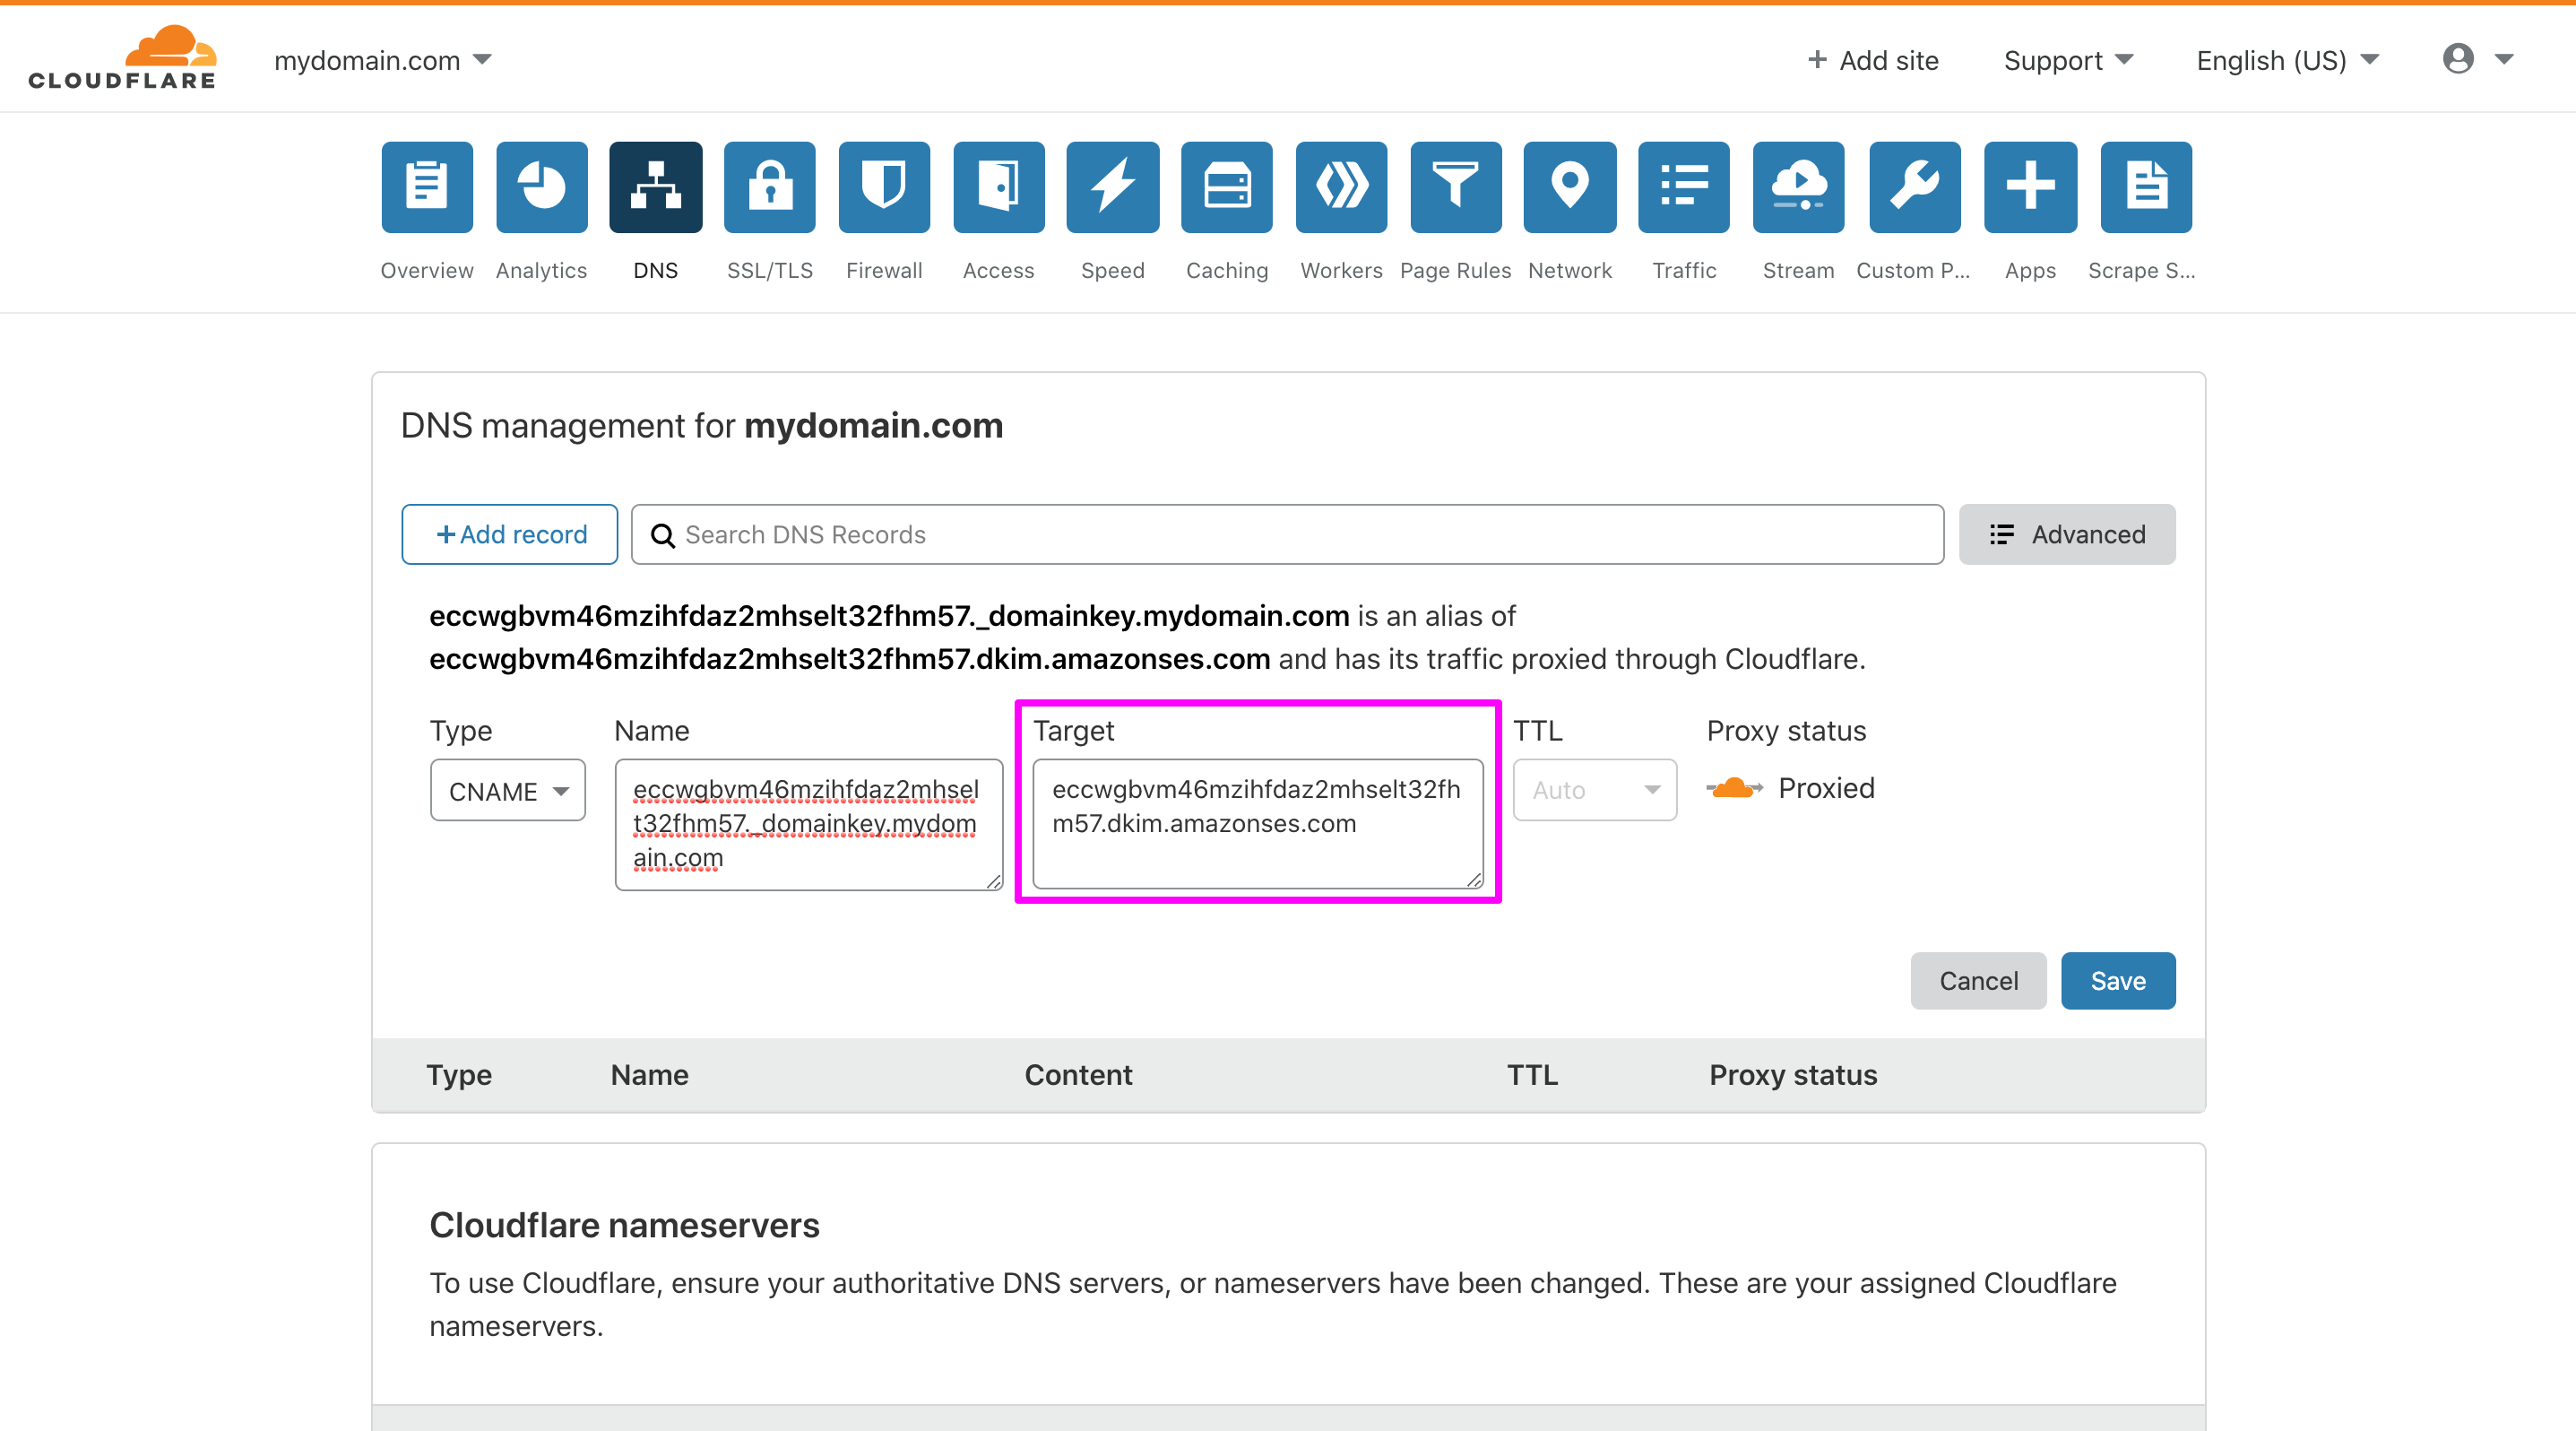This screenshot has width=2576, height=1431.
Task: Click the Add record button
Action: (511, 533)
